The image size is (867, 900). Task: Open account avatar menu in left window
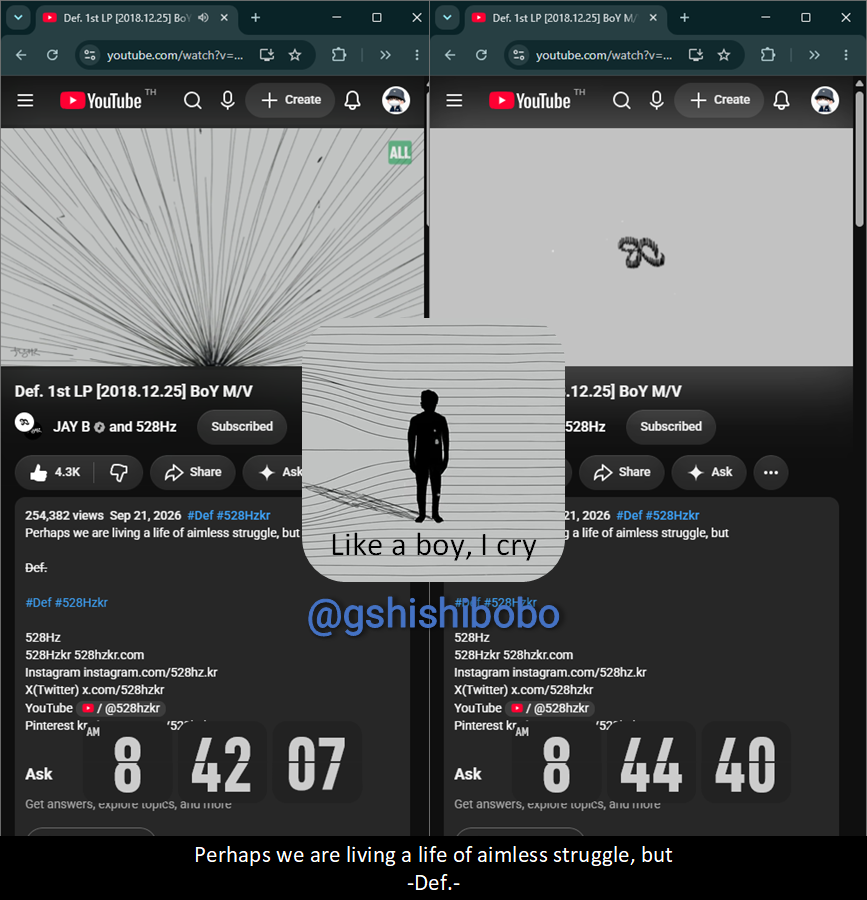(396, 100)
